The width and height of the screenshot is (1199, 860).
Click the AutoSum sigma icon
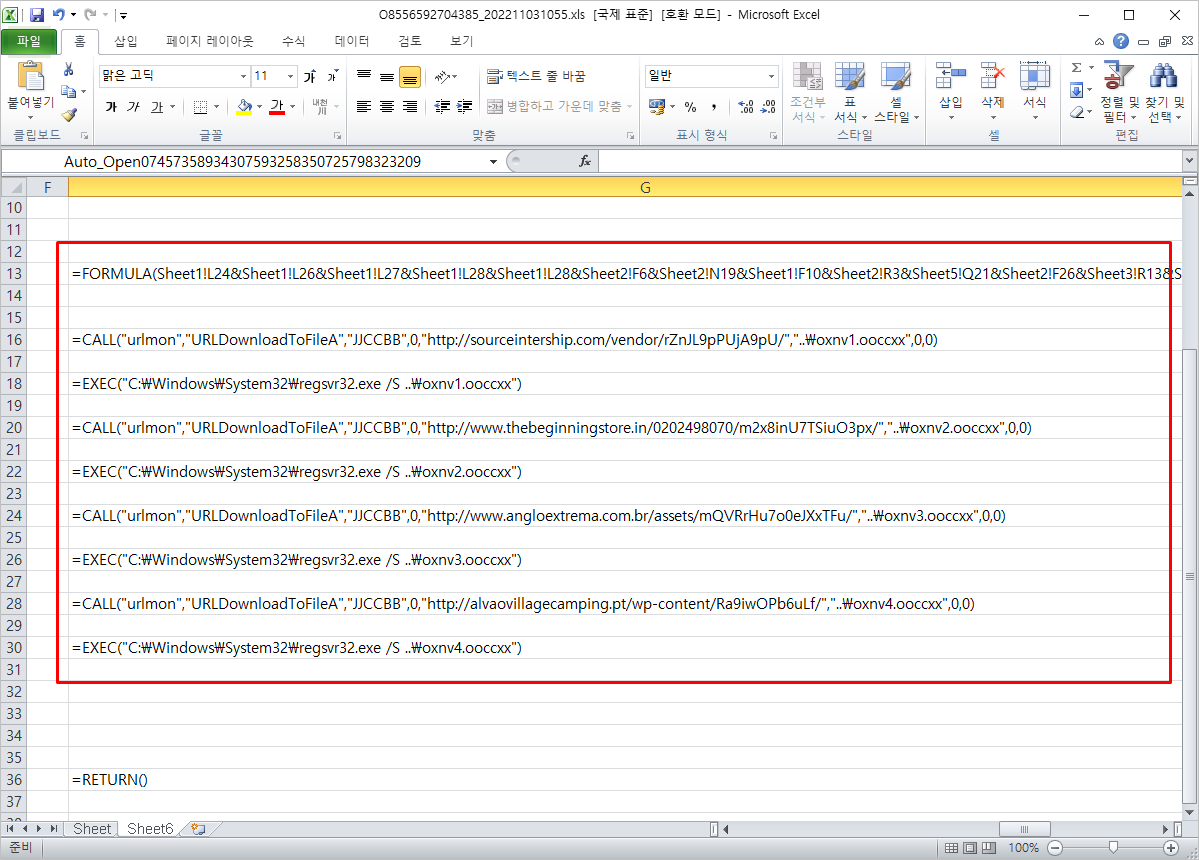pyautogui.click(x=1077, y=67)
